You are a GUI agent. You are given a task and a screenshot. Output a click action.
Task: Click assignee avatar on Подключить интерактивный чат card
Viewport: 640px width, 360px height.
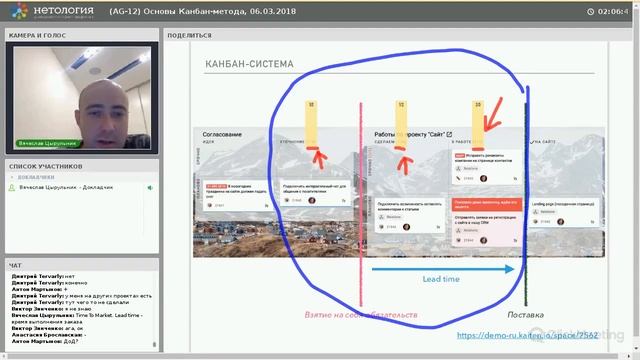pos(312,200)
